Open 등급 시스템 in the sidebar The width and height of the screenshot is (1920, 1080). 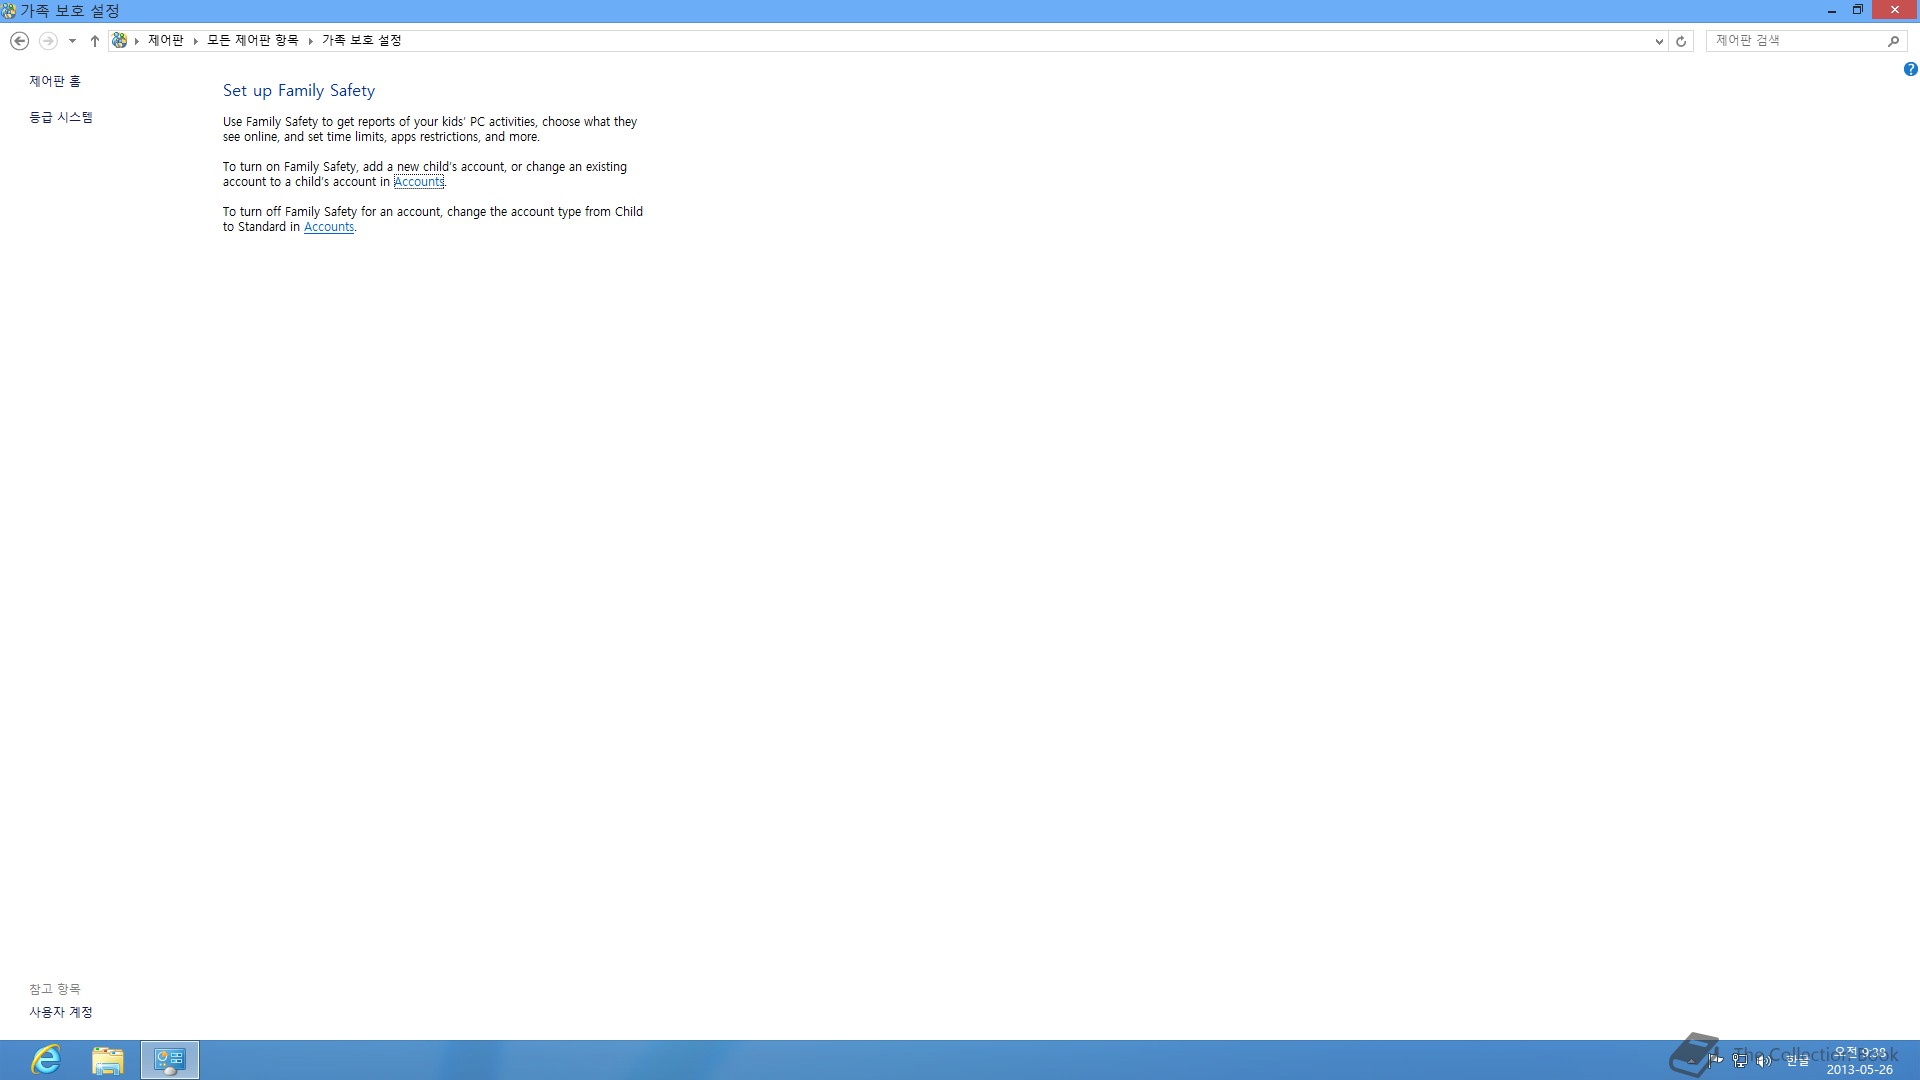tap(61, 117)
